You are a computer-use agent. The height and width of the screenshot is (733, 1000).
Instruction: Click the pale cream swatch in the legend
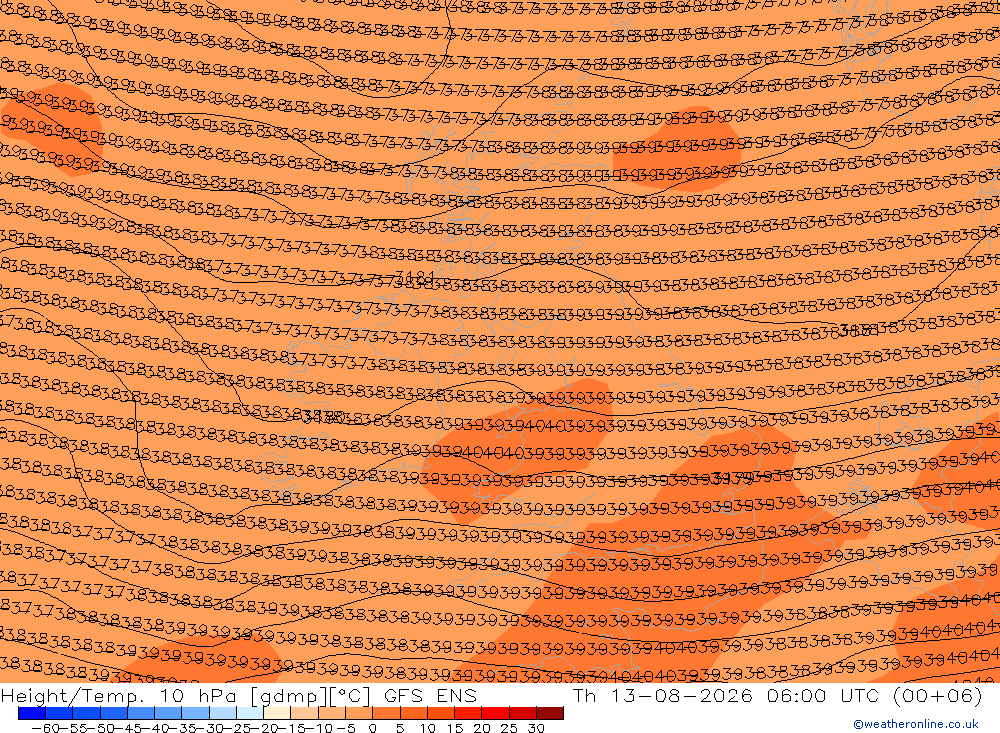277,713
